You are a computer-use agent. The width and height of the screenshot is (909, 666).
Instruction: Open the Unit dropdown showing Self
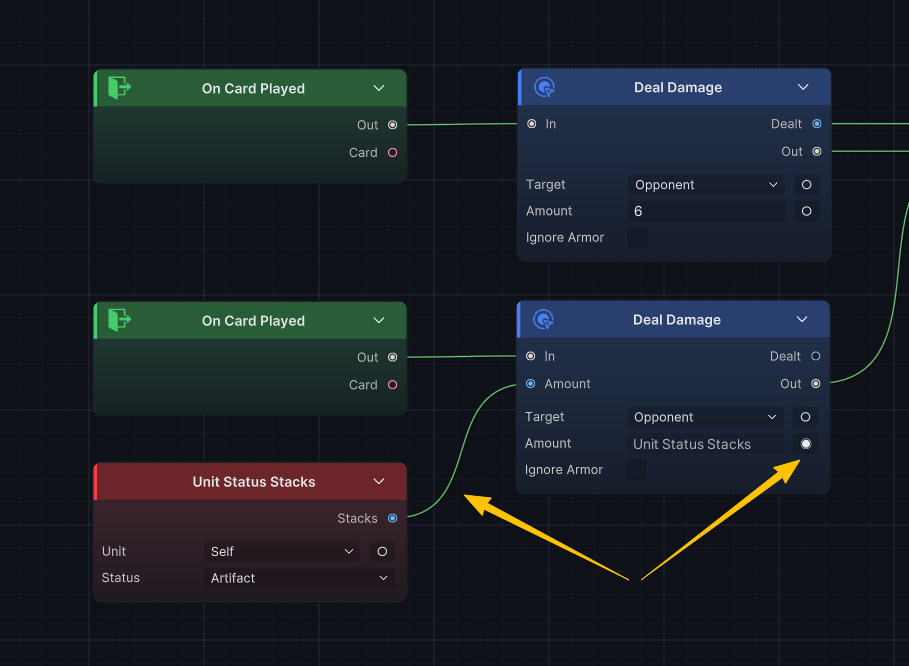pos(282,552)
